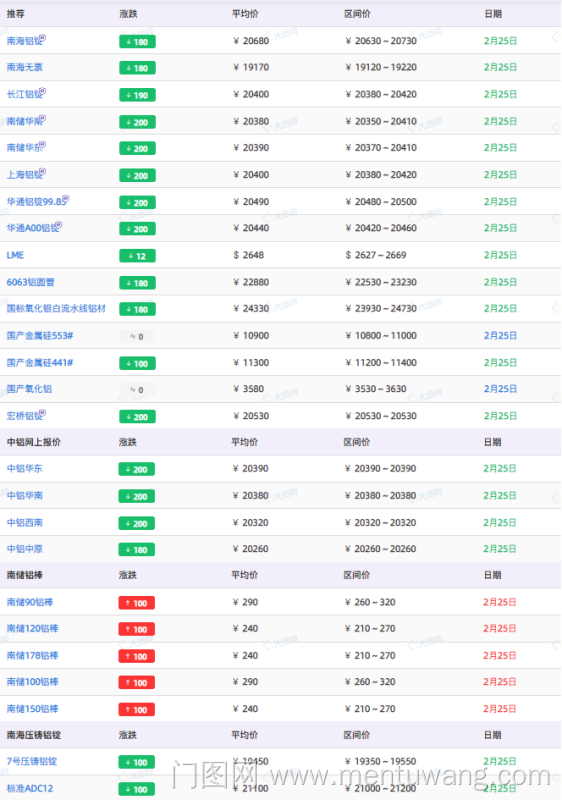Screen dimensions: 562x800
Task: Open the 南储100铝棒 link
Action: click(32, 682)
